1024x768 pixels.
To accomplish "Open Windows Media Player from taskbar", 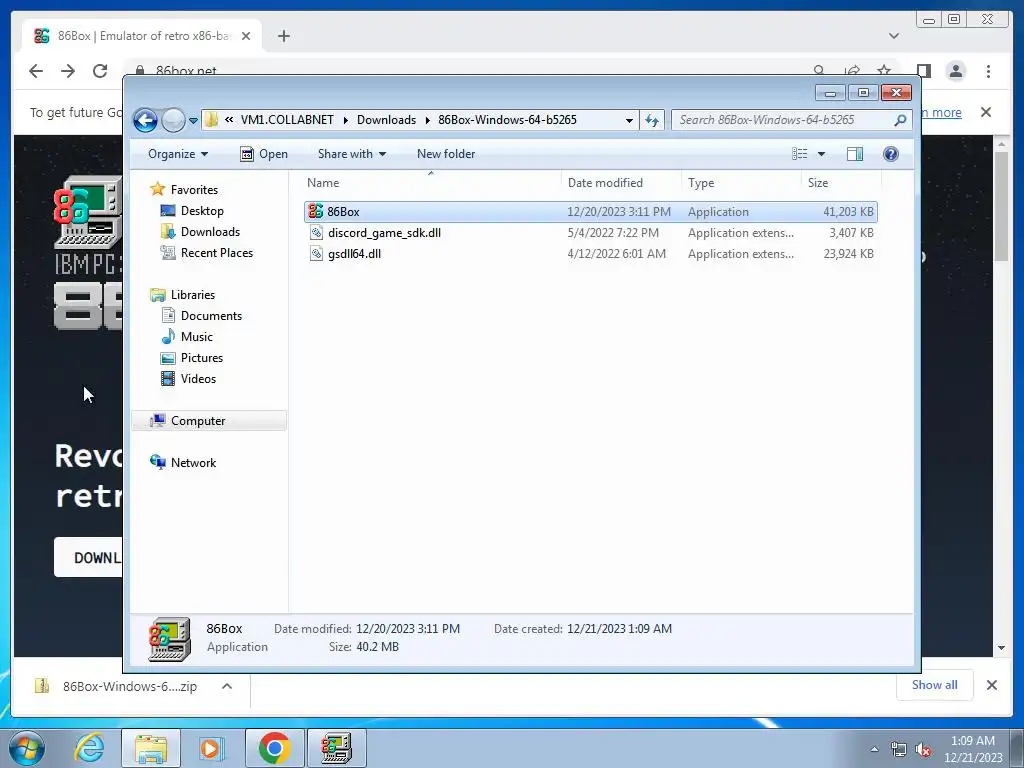I will pyautogui.click(x=212, y=748).
